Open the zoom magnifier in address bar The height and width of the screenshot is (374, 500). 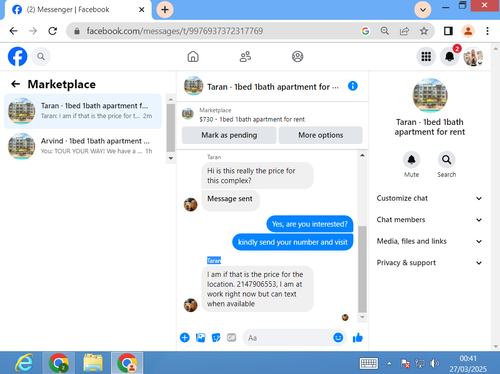pos(385,31)
